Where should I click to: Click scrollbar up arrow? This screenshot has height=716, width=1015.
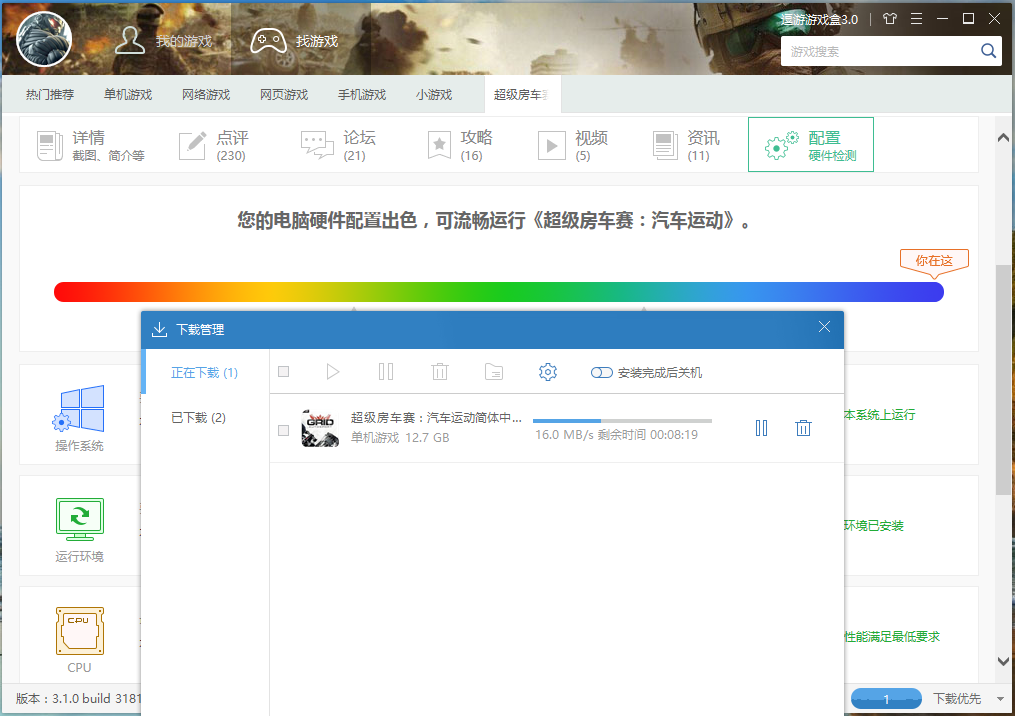[x=1003, y=137]
